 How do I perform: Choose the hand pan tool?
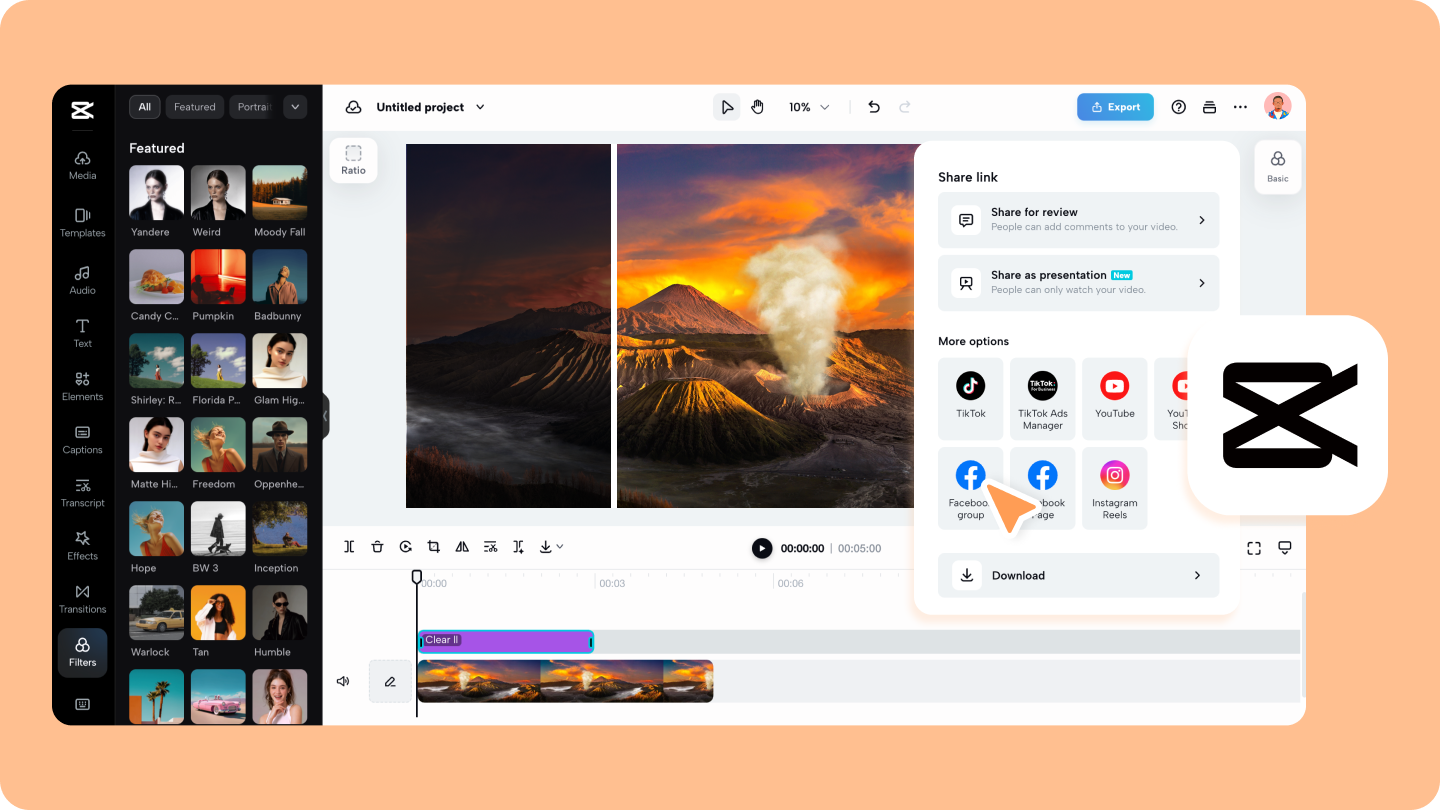tap(758, 107)
